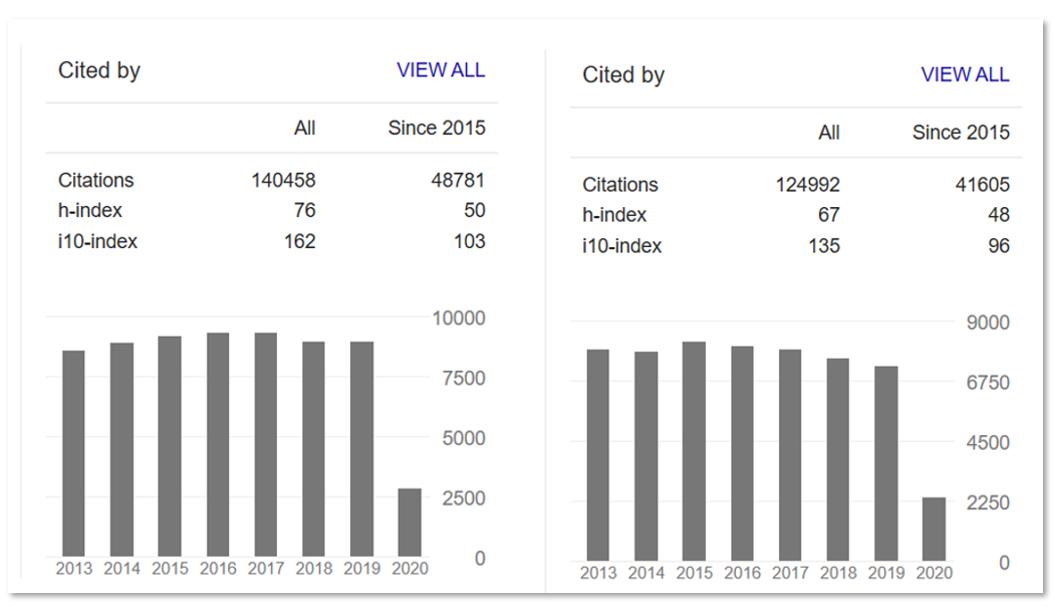Click the h-index label beside value 76
The image size is (1054, 607).
pyautogui.click(x=90, y=211)
